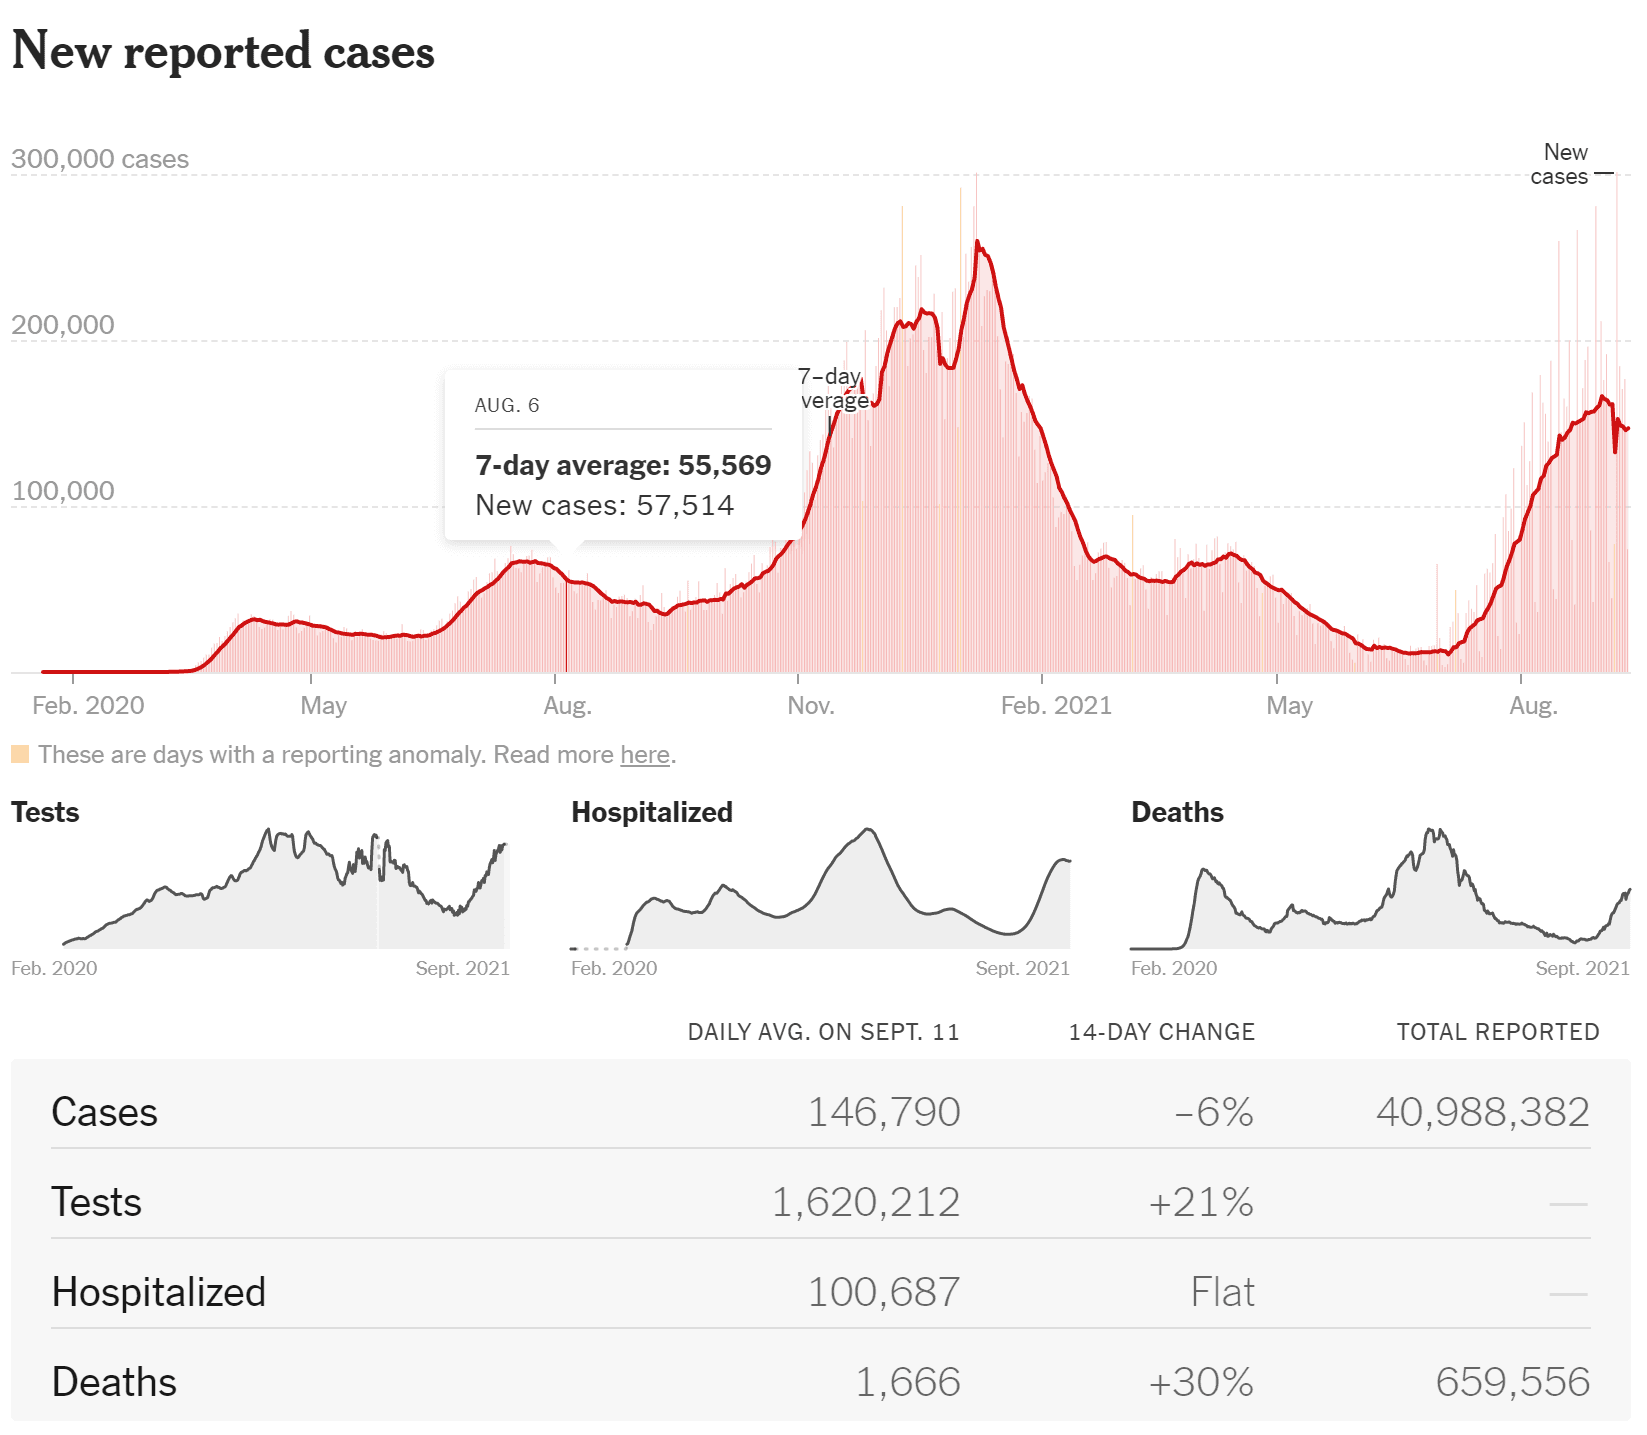This screenshot has height=1435, width=1647.
Task: Click the 14-Day Change column header
Action: (1161, 1032)
